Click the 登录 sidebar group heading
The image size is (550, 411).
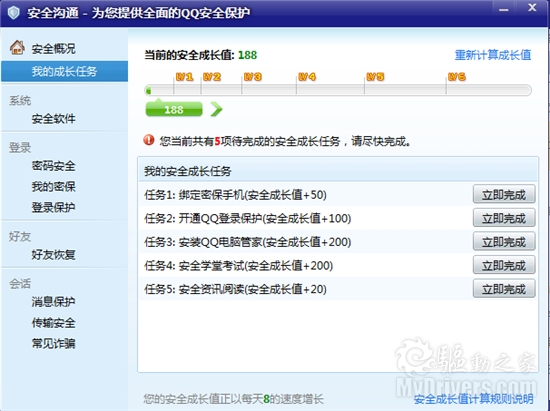20,148
